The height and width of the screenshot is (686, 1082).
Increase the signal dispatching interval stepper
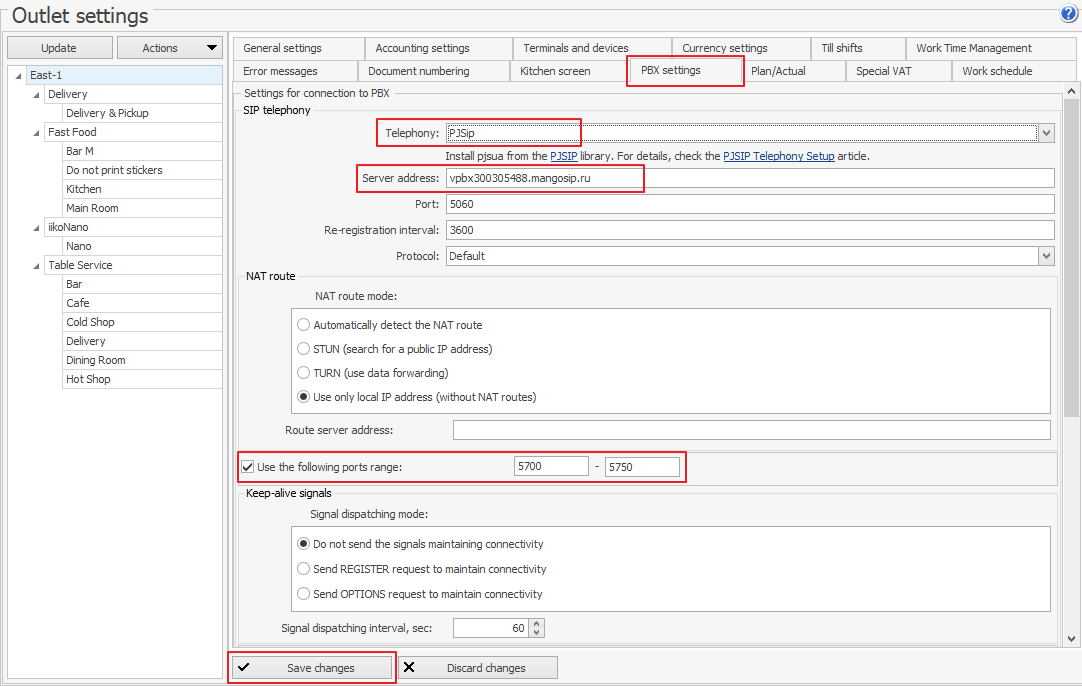click(537, 623)
